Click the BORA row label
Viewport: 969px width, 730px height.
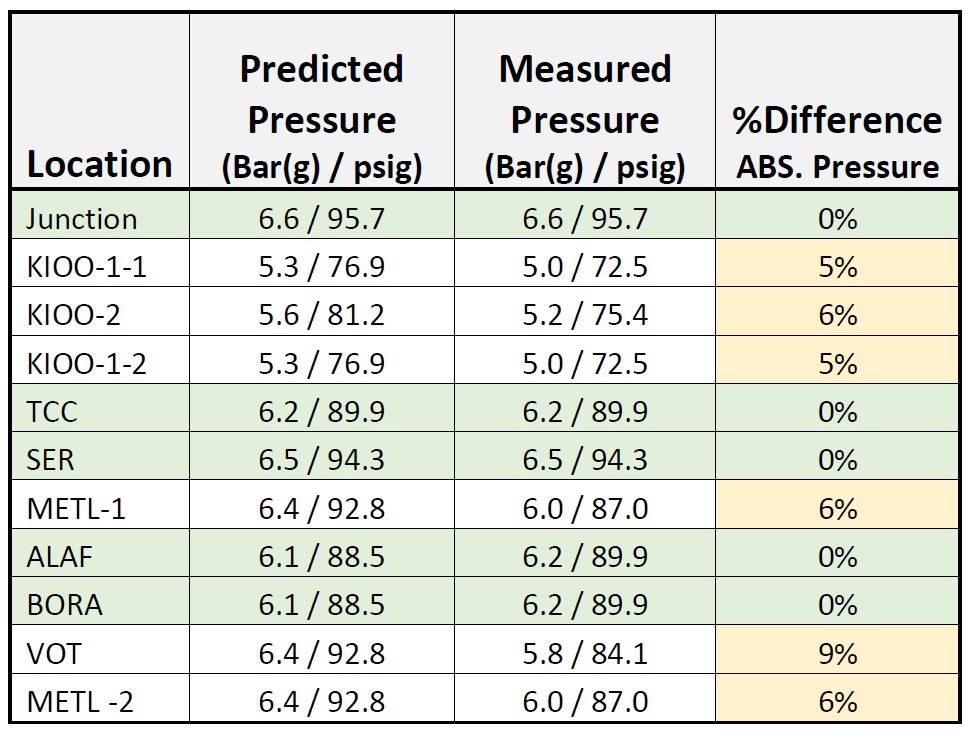click(x=64, y=605)
